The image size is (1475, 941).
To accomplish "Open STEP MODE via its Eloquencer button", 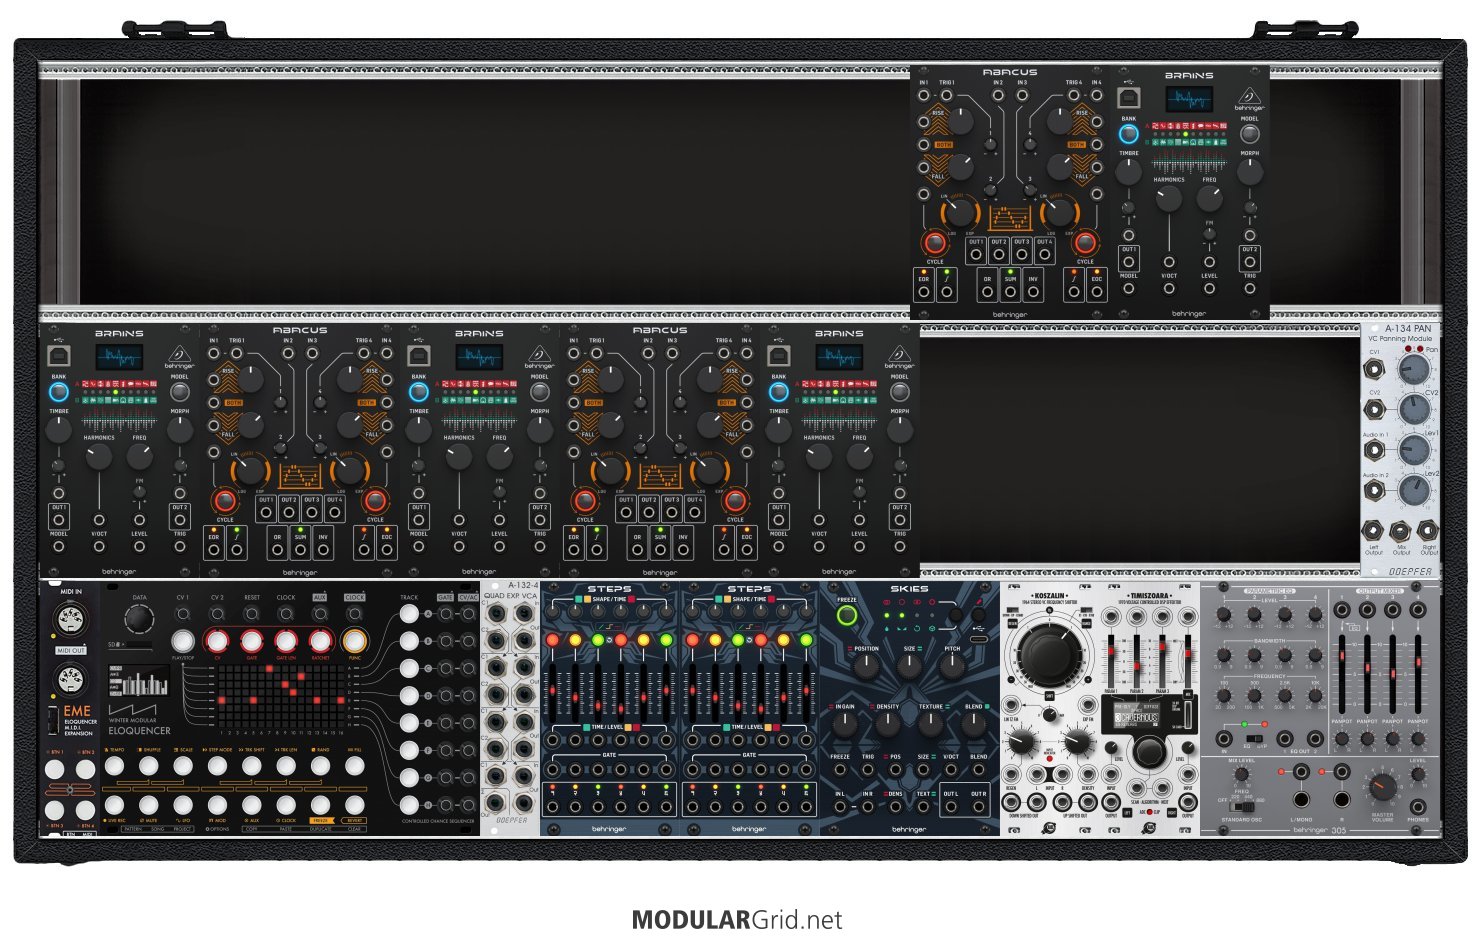I will (x=217, y=766).
